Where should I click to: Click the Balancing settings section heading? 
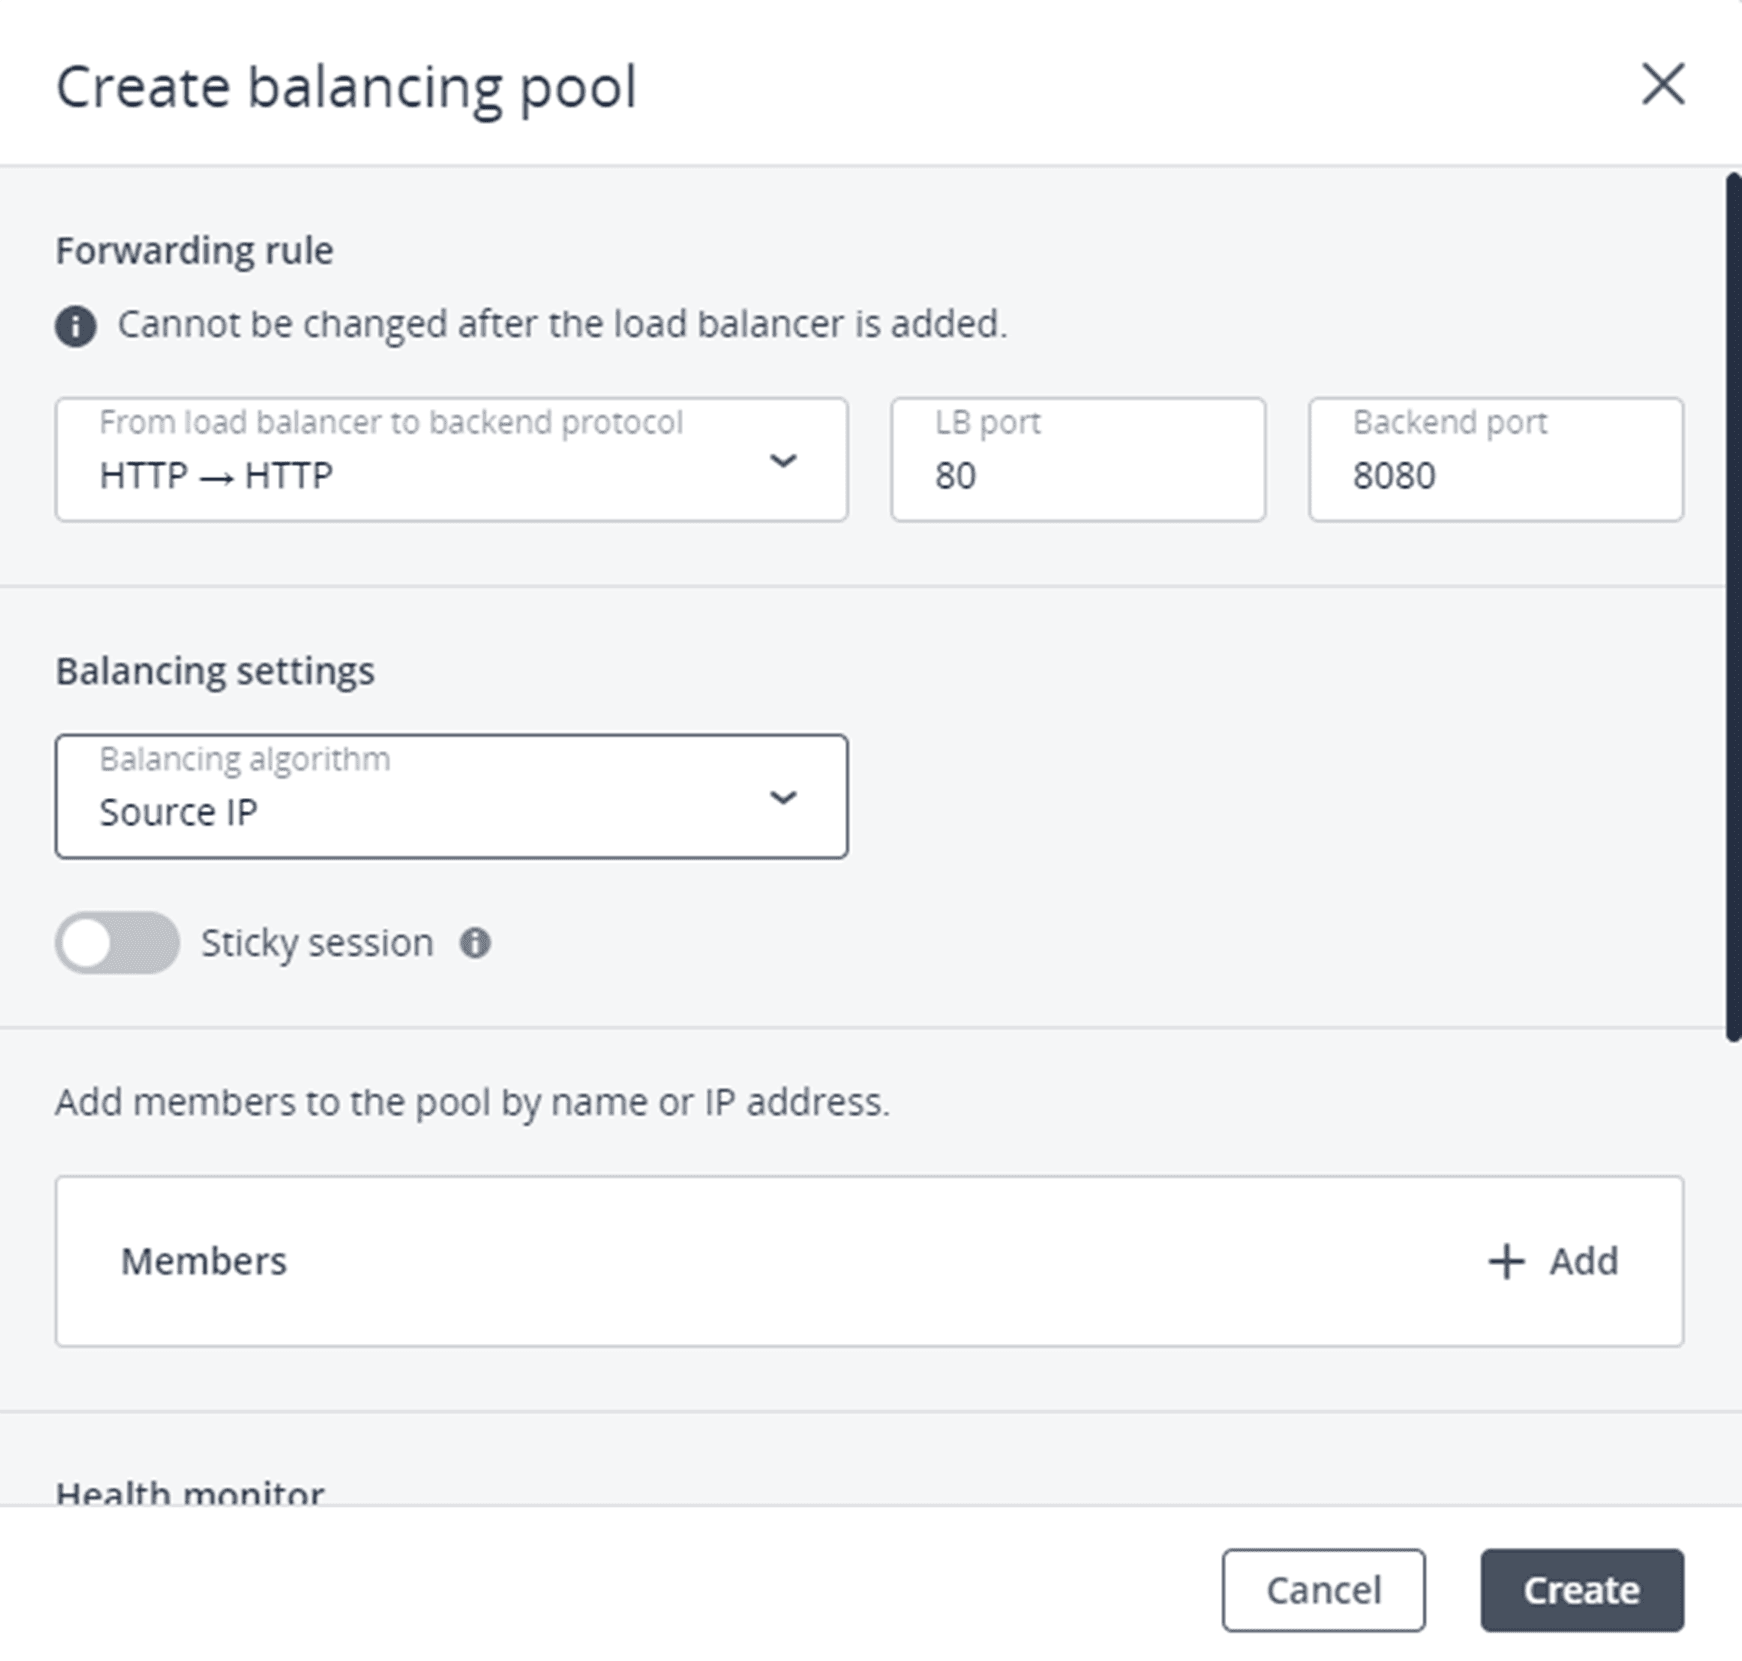[x=215, y=671]
